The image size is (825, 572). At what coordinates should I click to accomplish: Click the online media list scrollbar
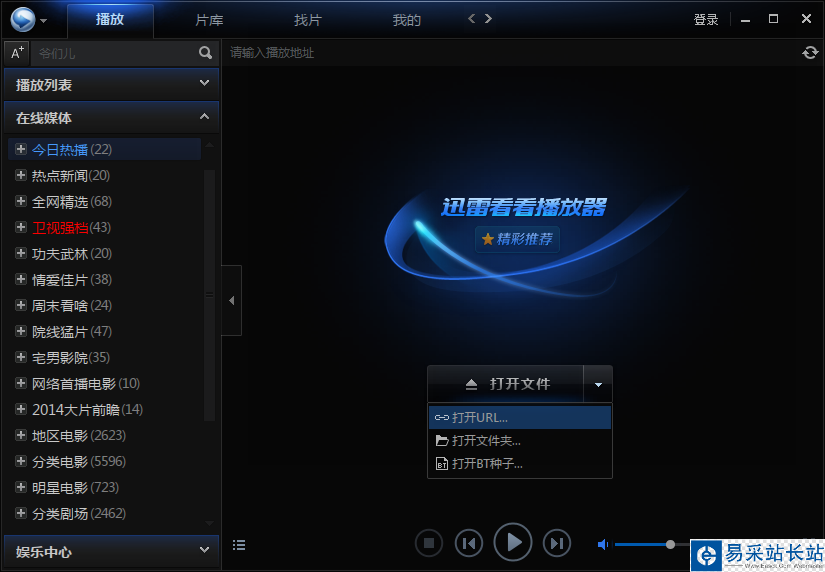pos(209,295)
